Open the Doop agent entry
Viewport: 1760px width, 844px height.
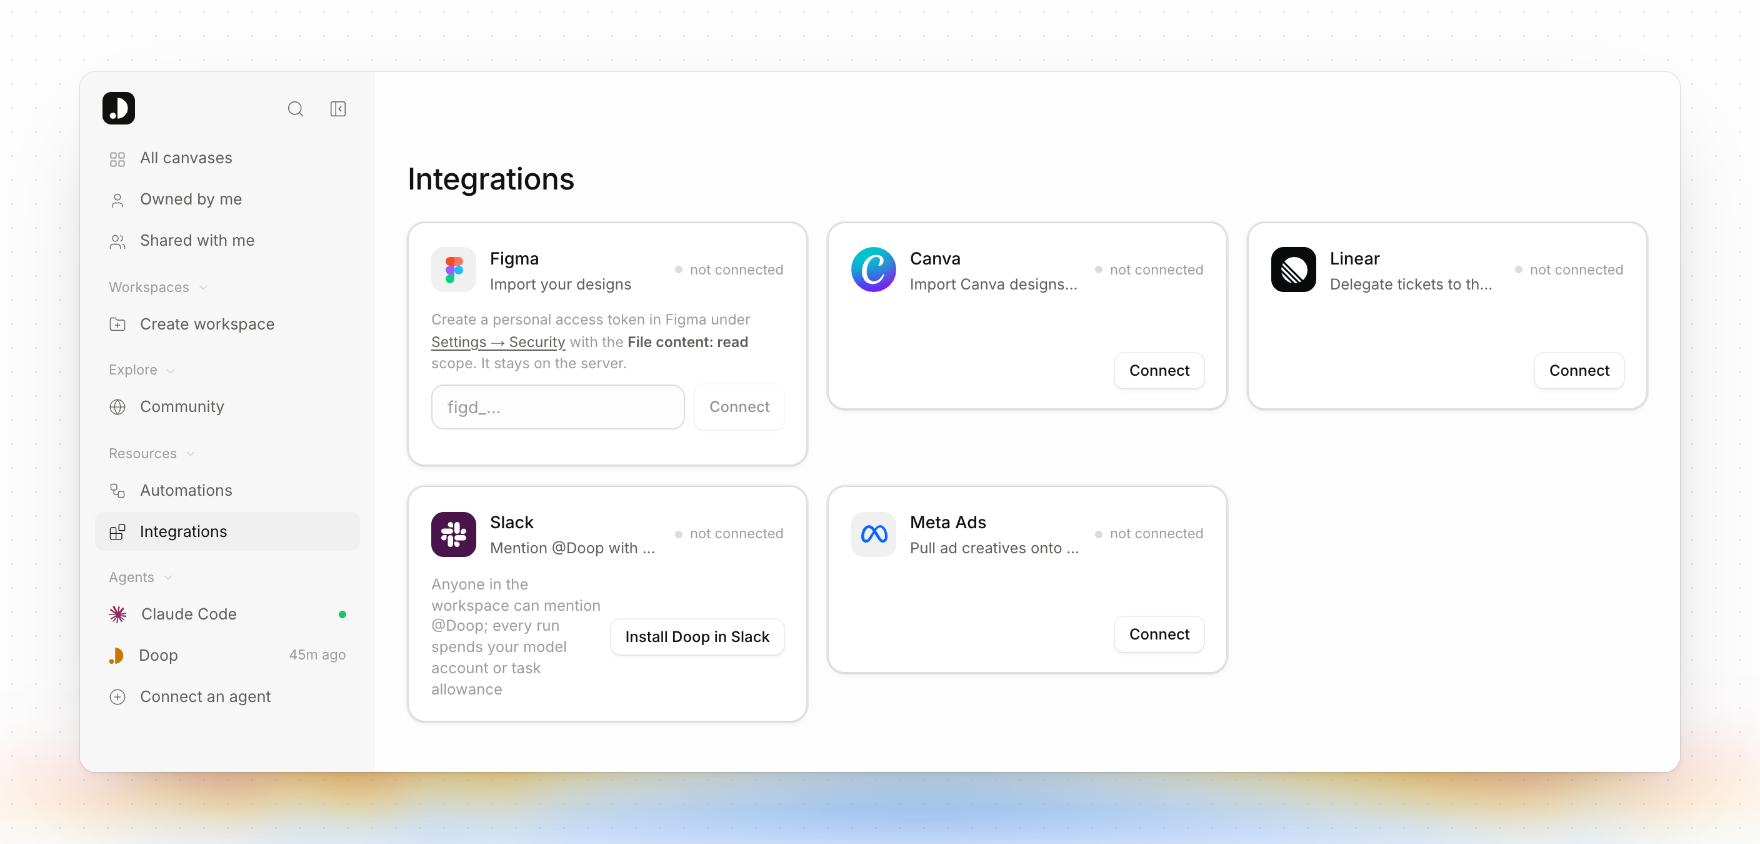coord(227,655)
